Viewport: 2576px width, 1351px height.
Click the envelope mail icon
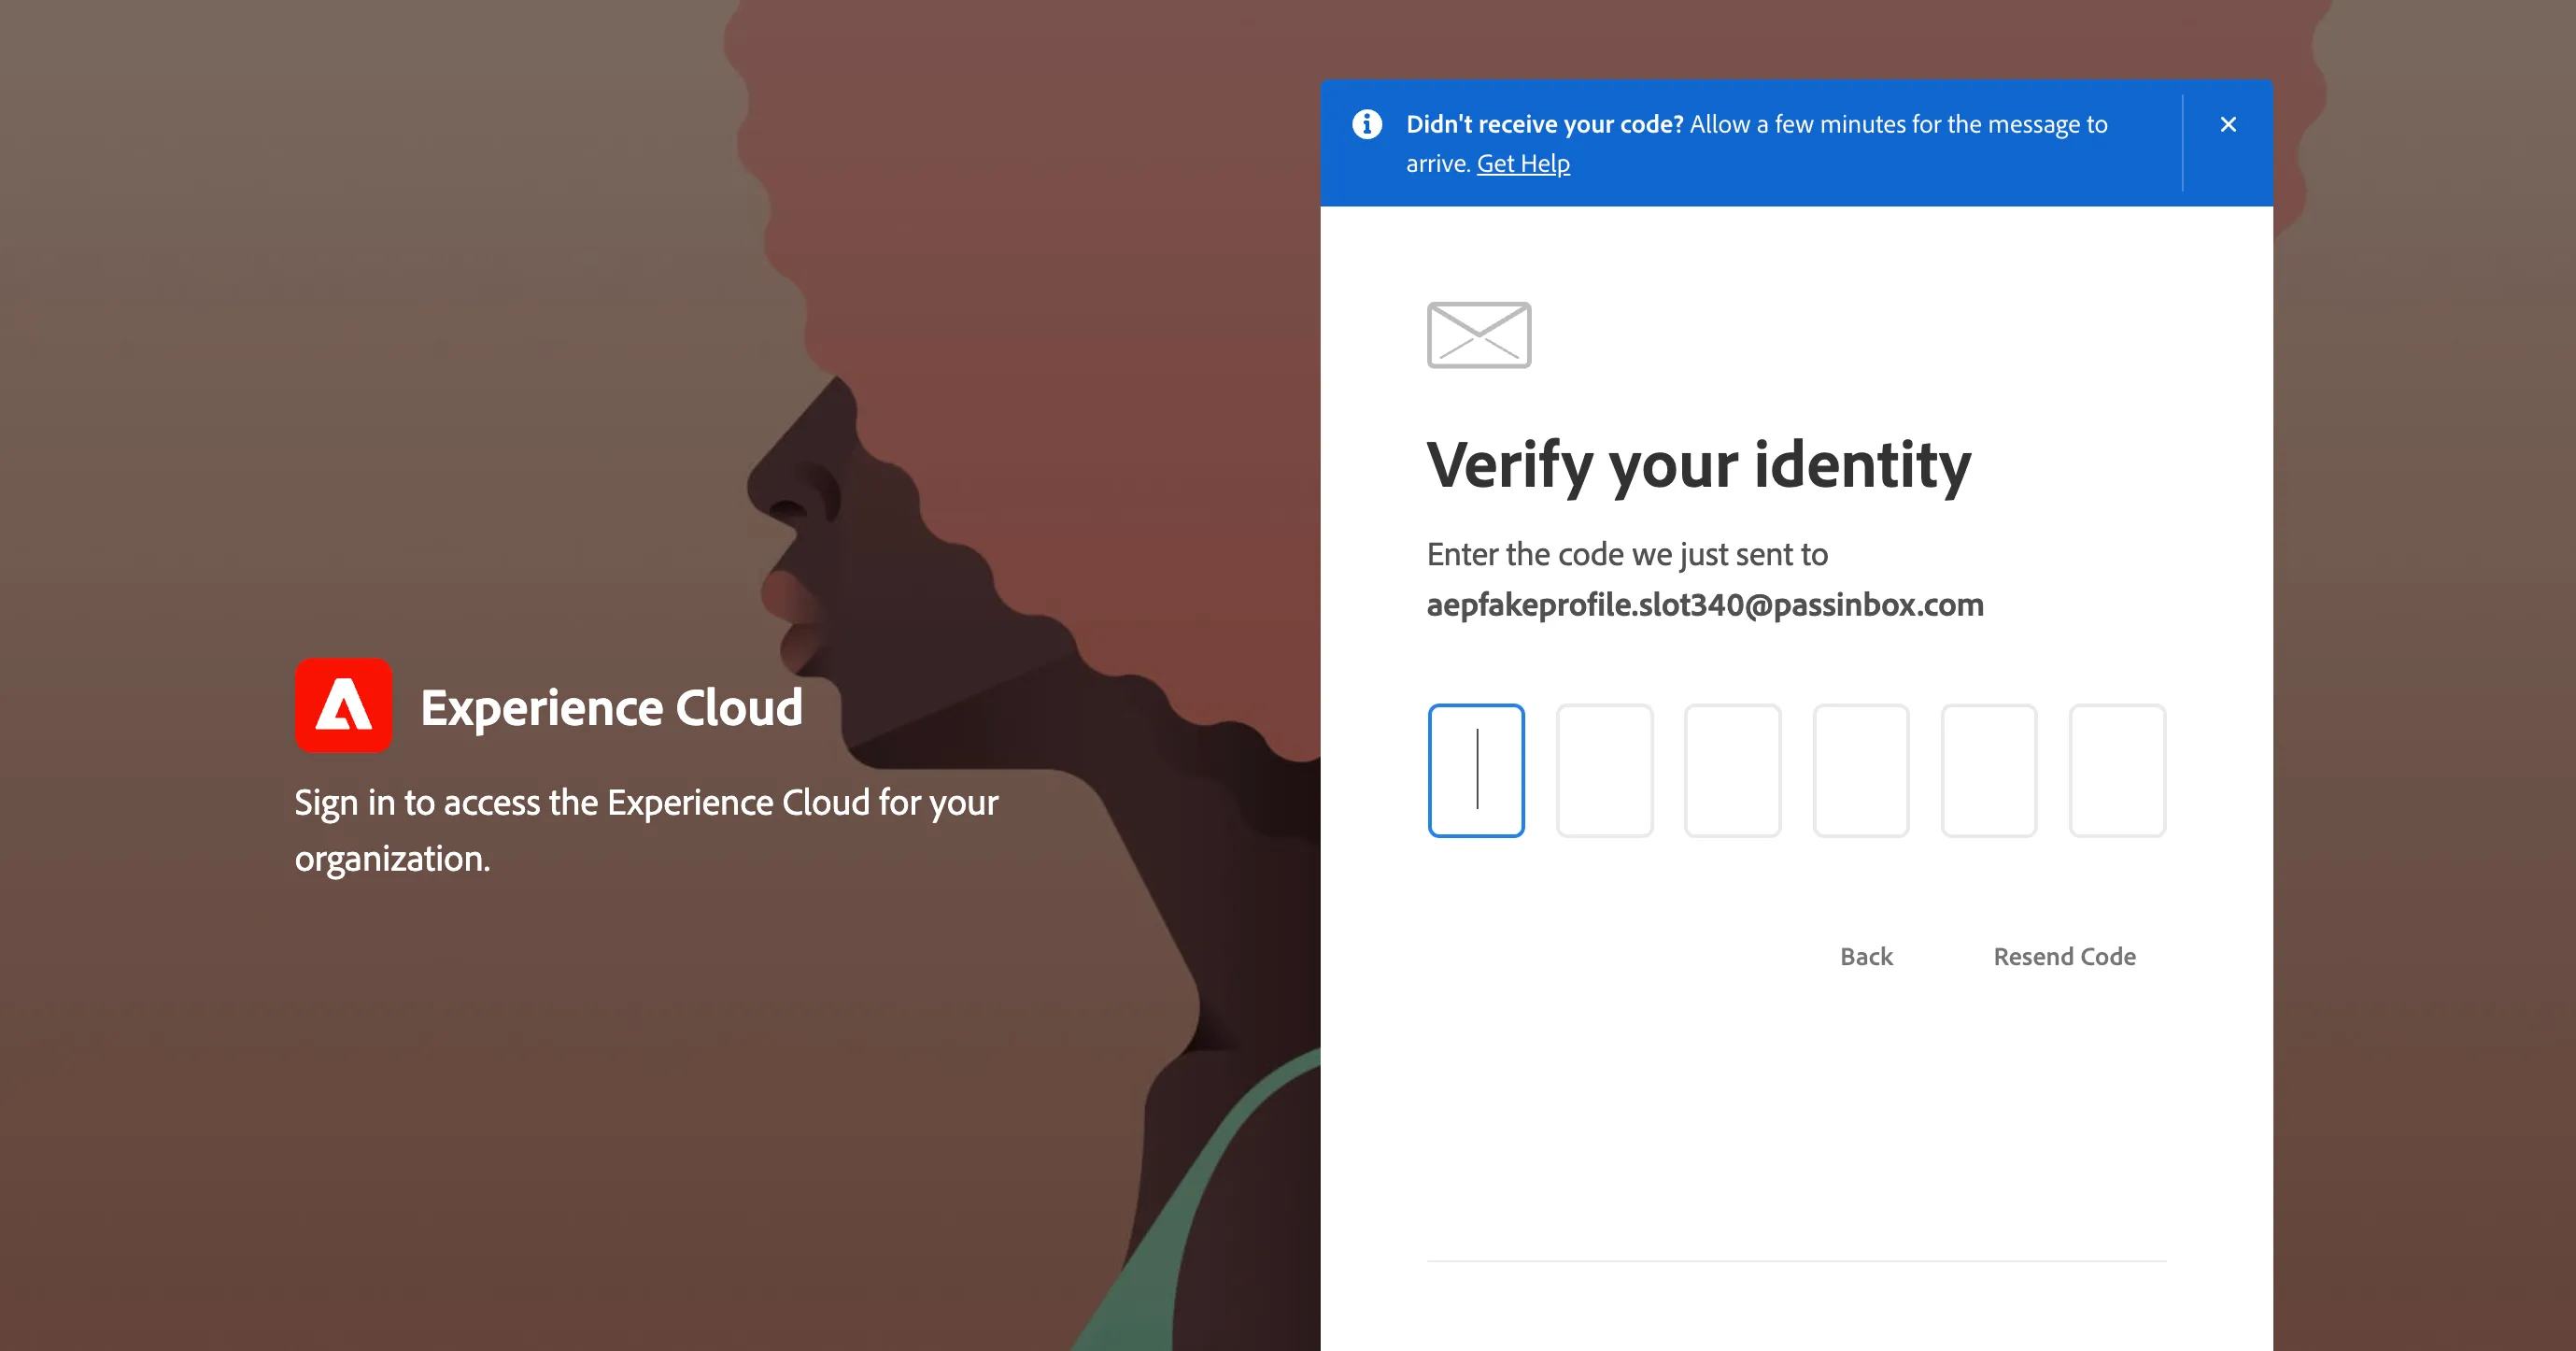[x=1479, y=335]
